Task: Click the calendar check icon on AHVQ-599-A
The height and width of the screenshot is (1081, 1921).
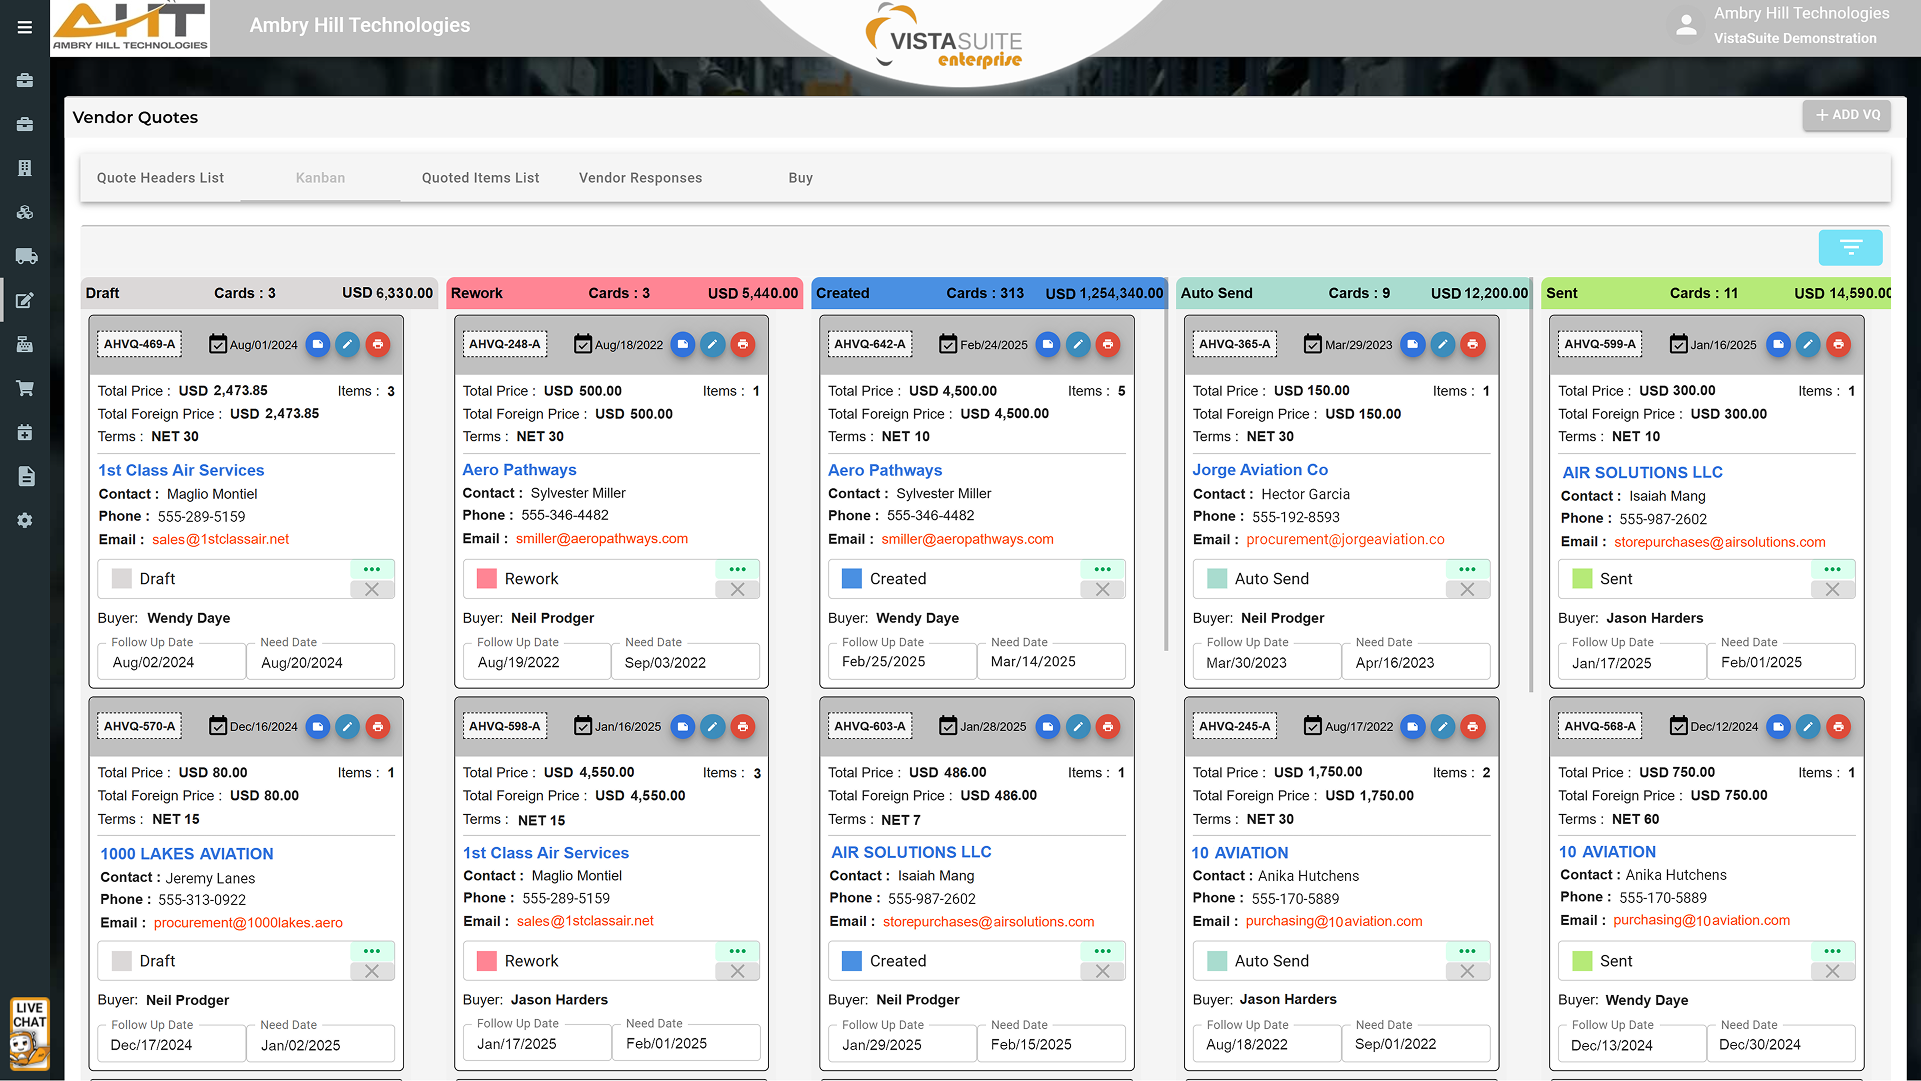Action: click(1678, 344)
